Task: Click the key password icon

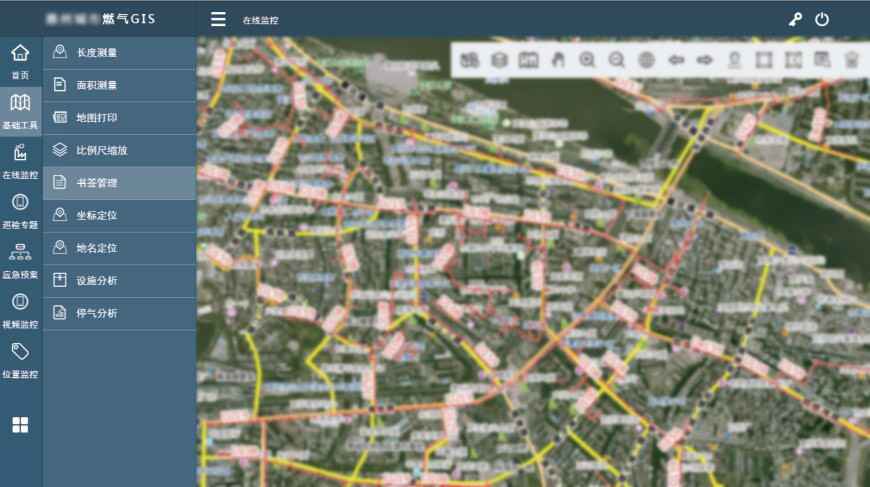Action: [795, 19]
